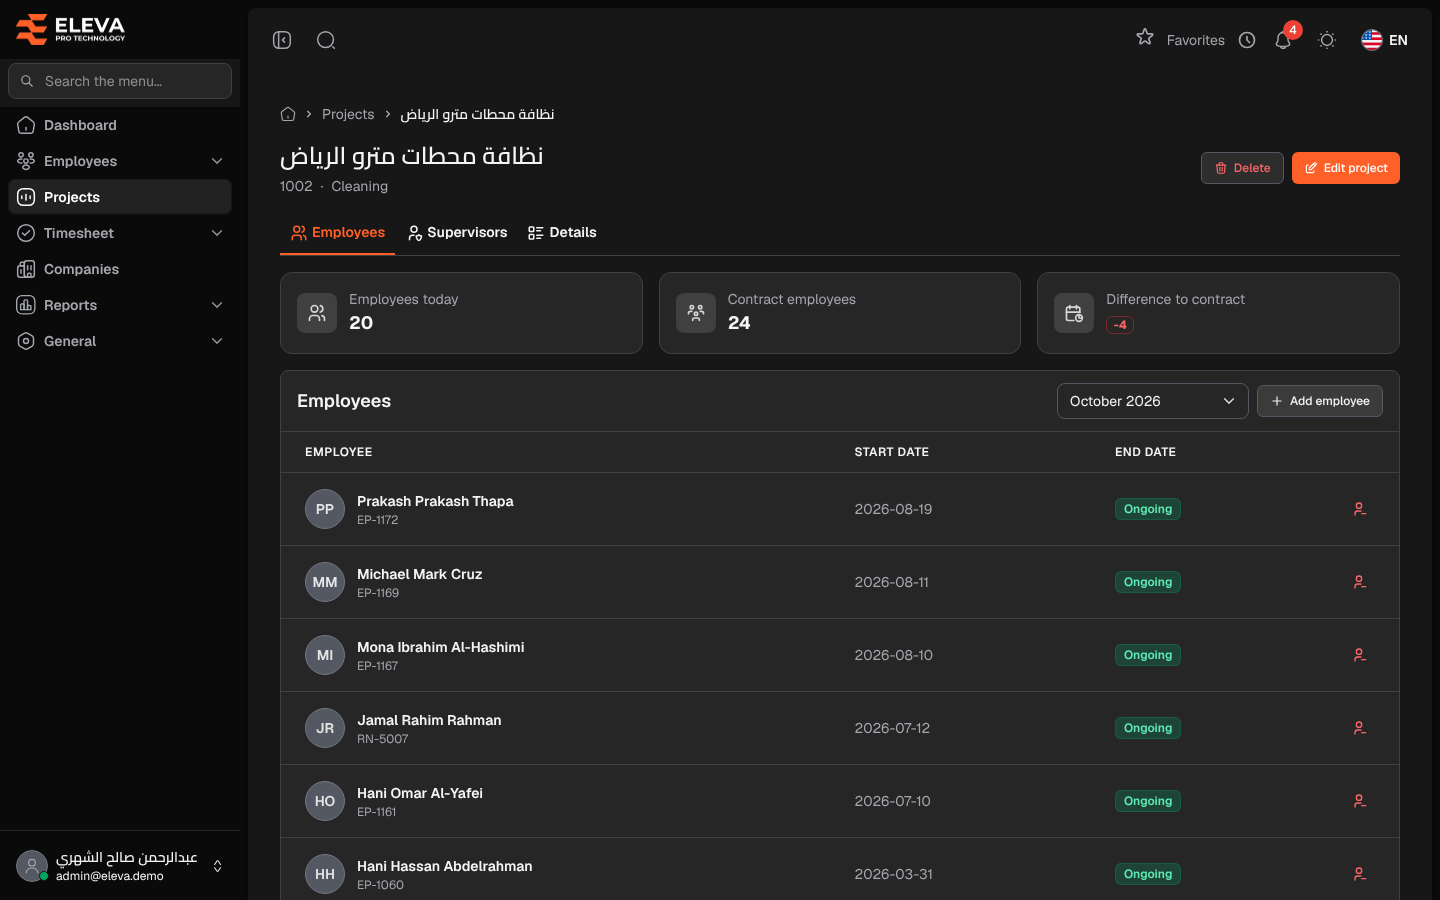Screen dimensions: 1440x900
Task: Open the admin user account switcher
Action: [120, 866]
